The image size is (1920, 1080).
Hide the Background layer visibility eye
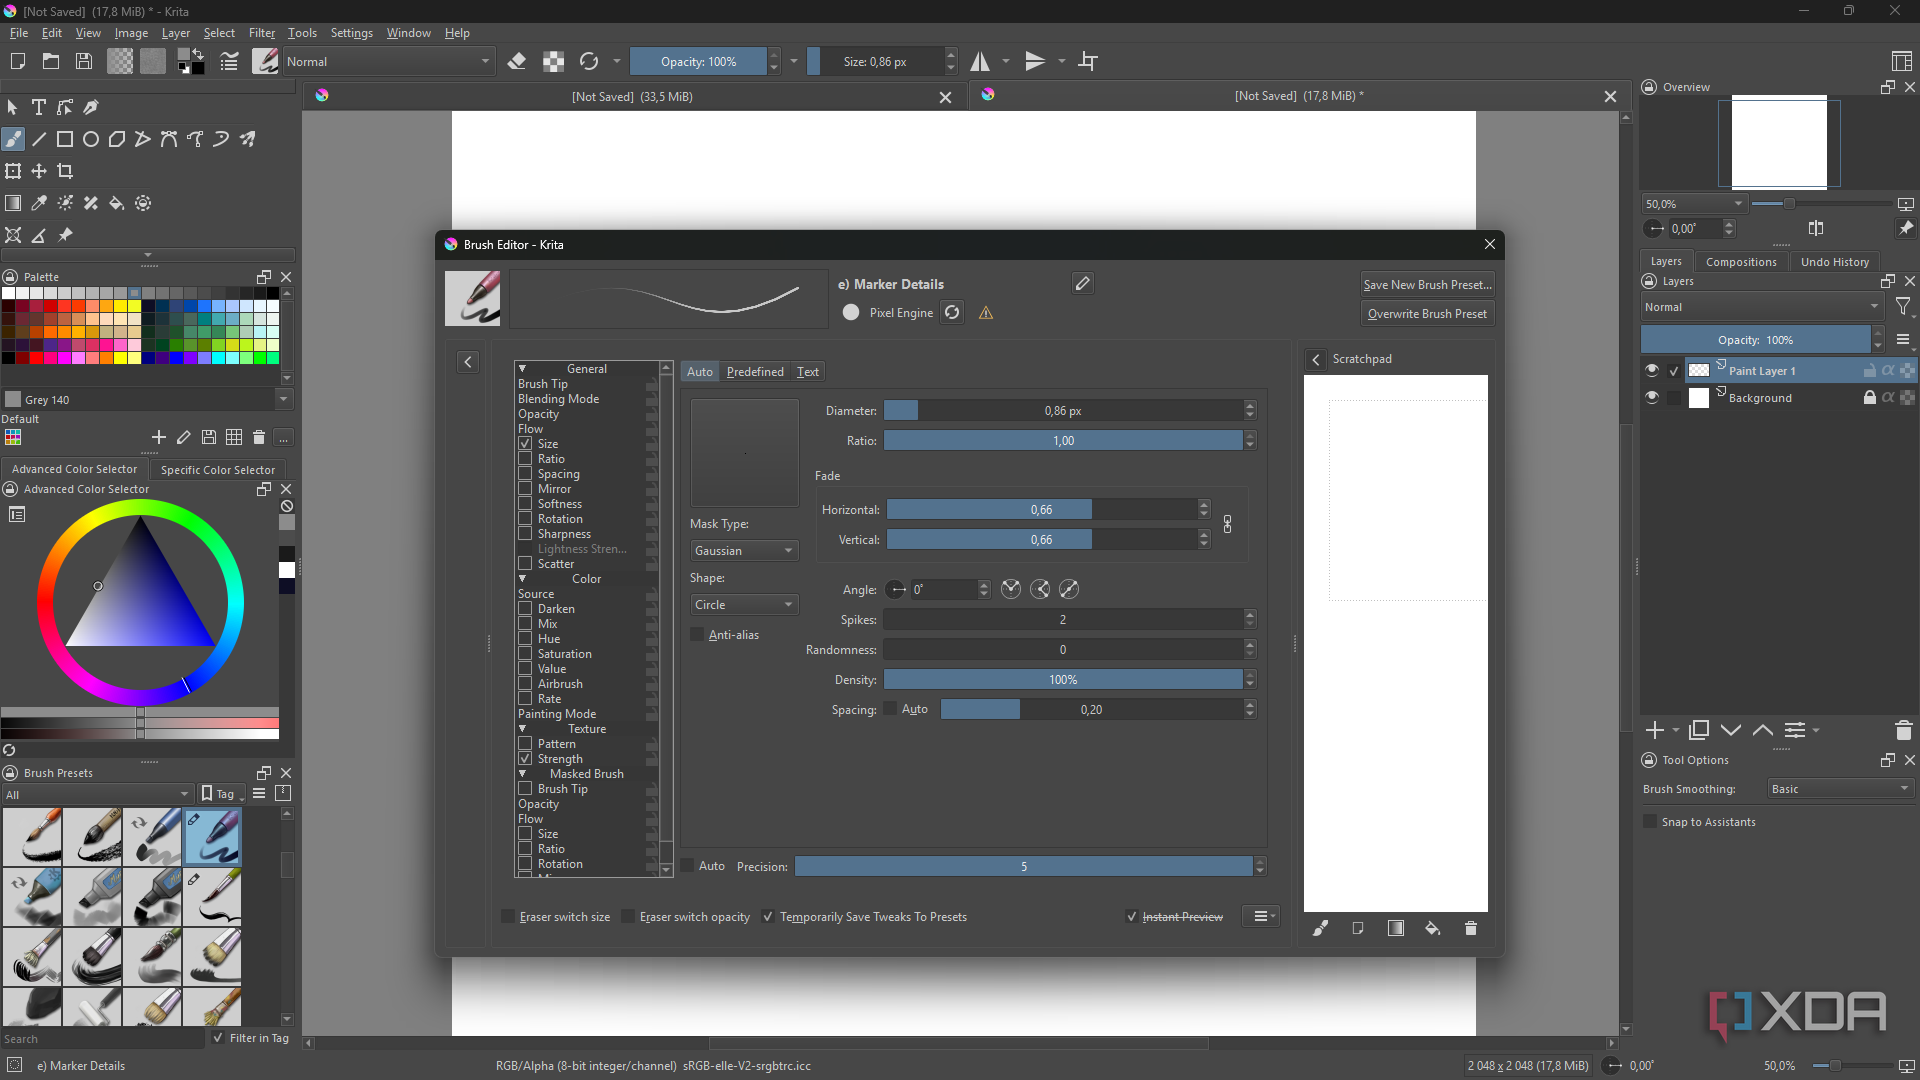pos(1652,397)
